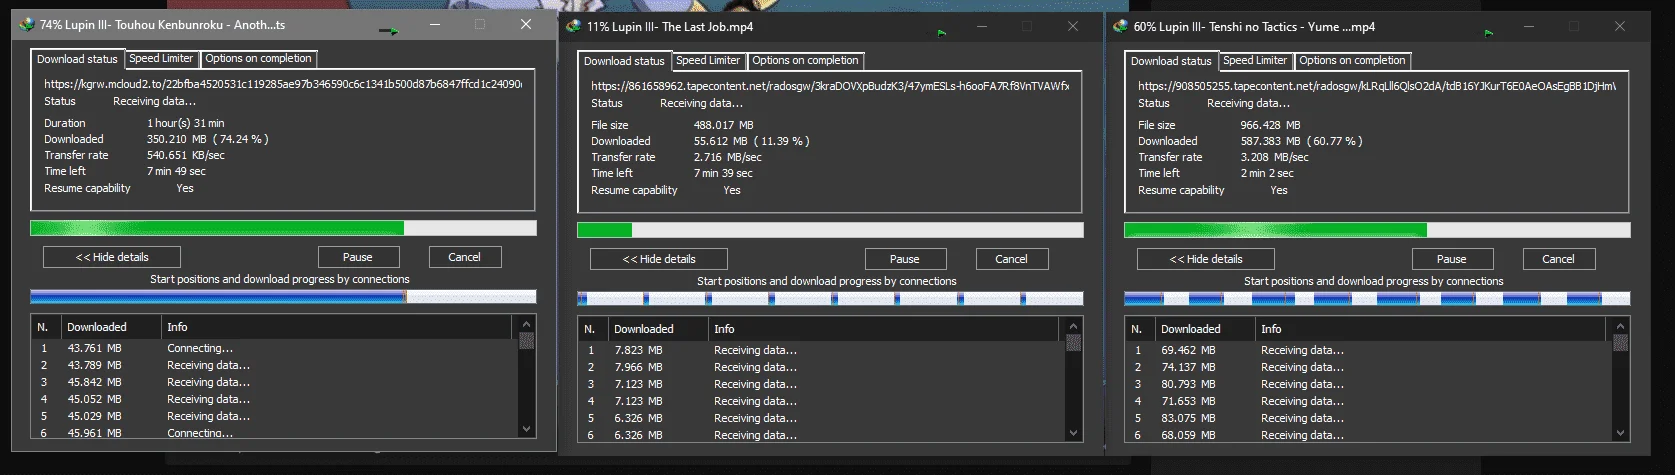Select connection row with 45.029 MB
The height and width of the screenshot is (475, 1675).
275,416
